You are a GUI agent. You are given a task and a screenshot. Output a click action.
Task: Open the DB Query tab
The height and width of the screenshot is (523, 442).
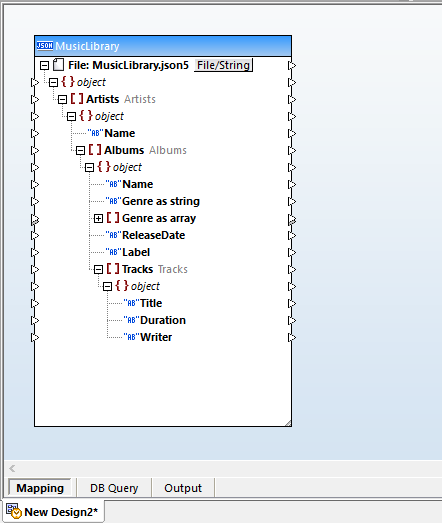114,488
